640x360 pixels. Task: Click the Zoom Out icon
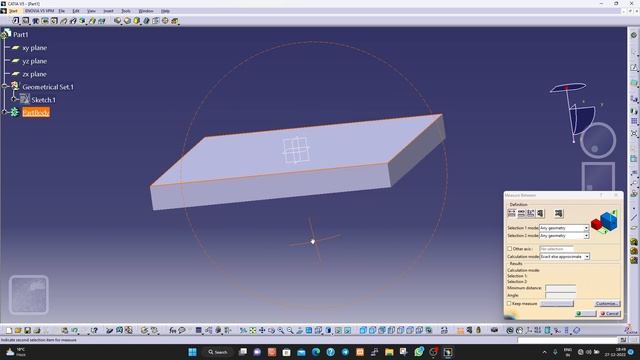coord(290,330)
